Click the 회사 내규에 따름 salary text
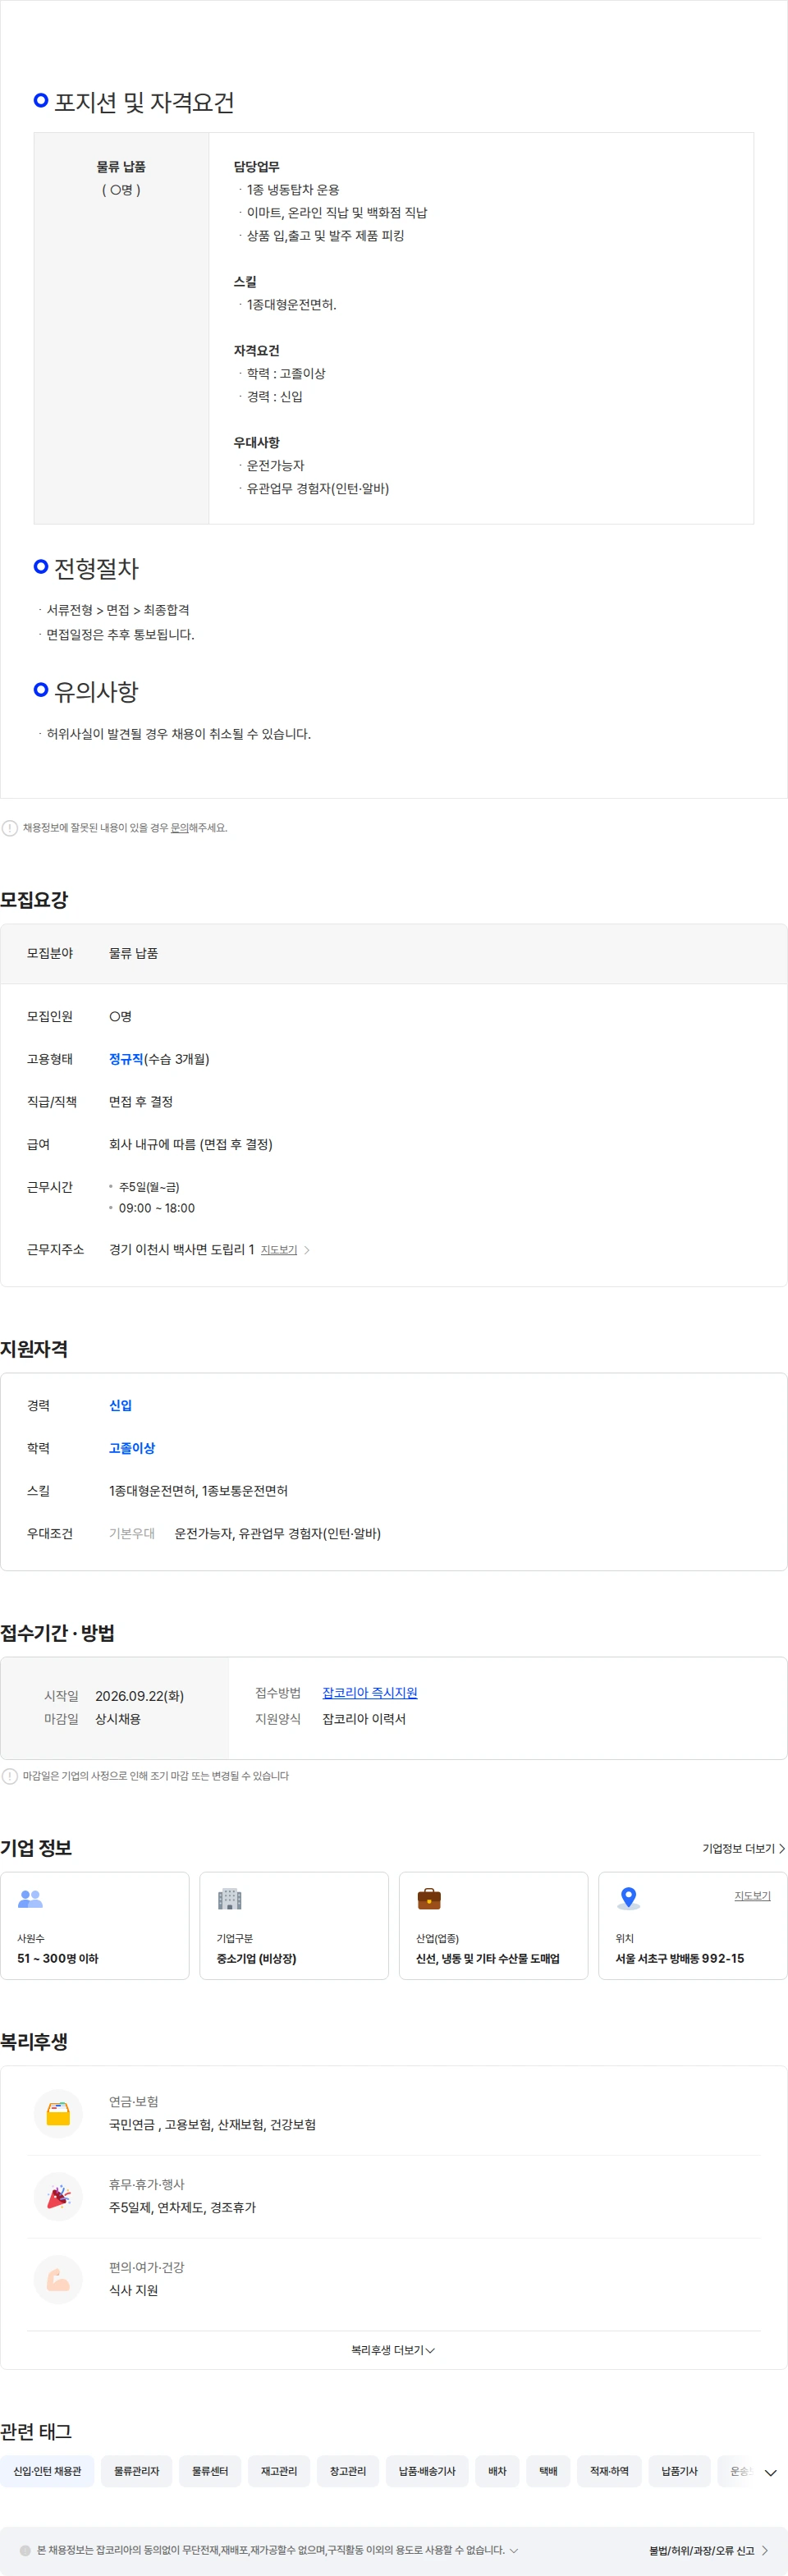The image size is (788, 2576). [191, 1144]
